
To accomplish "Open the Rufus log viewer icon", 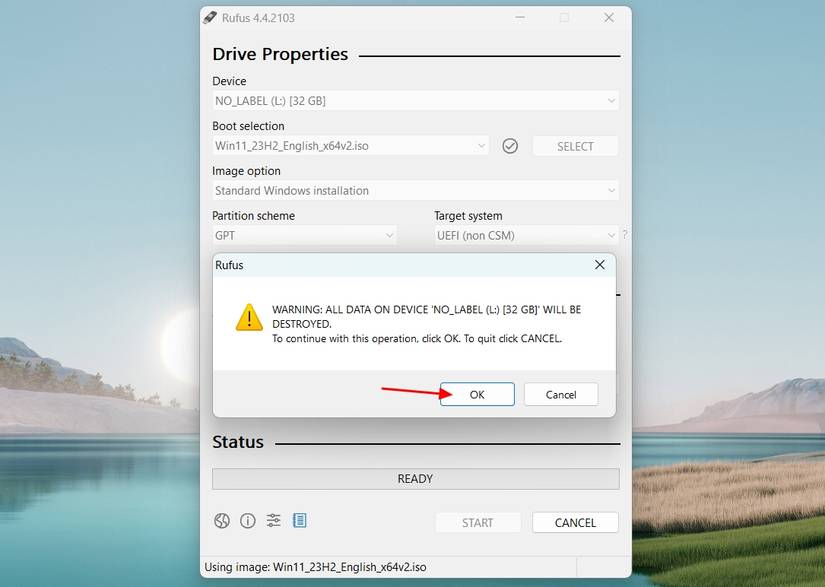I will coord(299,520).
